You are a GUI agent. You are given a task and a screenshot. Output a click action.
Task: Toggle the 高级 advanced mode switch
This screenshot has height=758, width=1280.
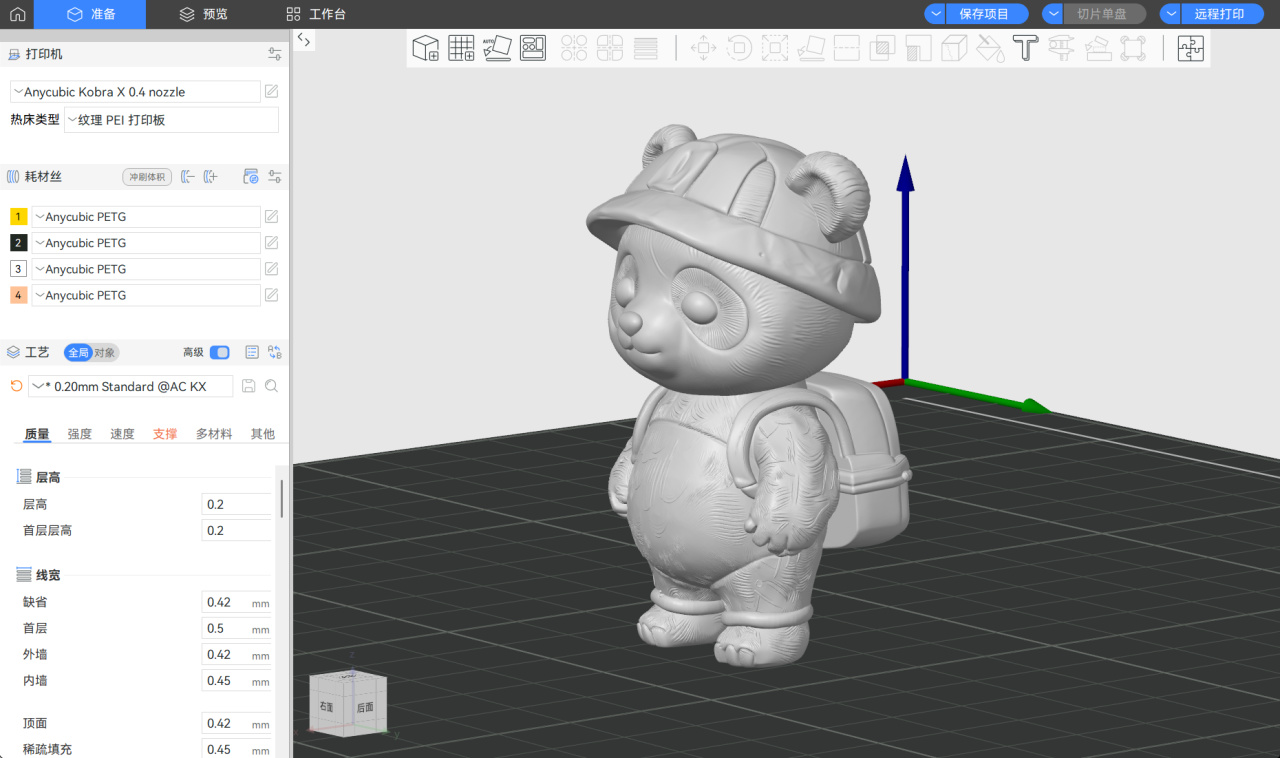pyautogui.click(x=219, y=352)
